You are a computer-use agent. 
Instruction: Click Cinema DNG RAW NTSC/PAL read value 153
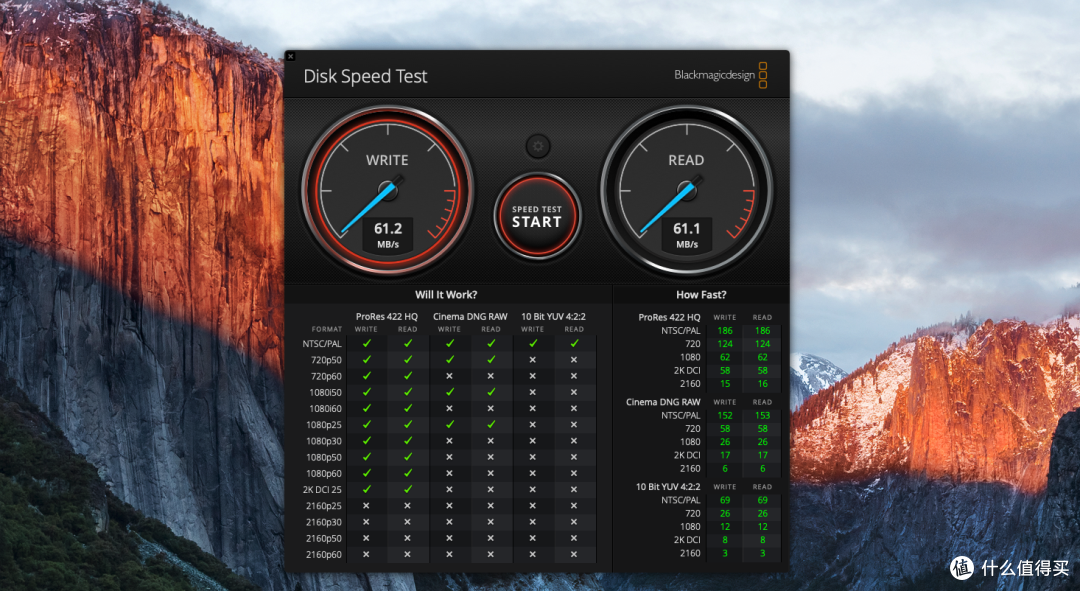(x=762, y=415)
